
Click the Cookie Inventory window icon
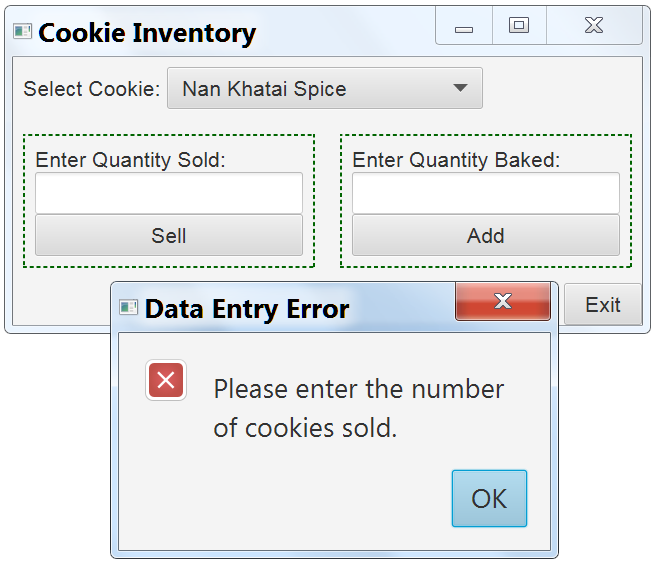pos(22,31)
